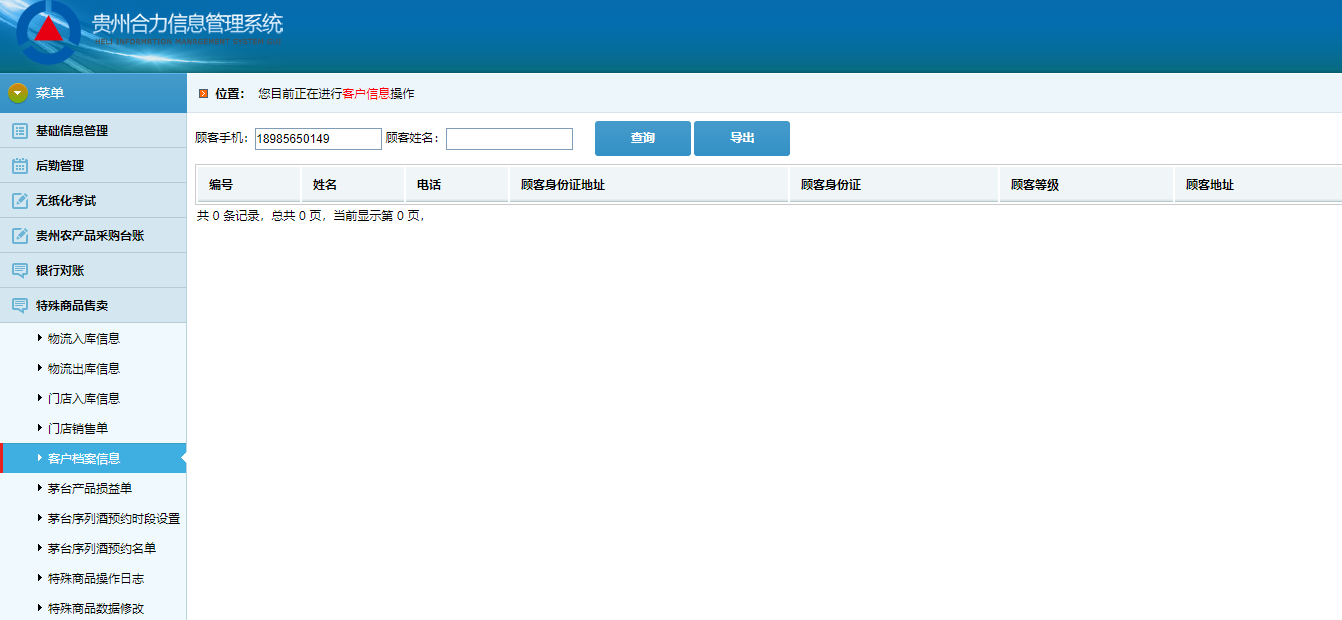Image resolution: width=1342 pixels, height=620 pixels.
Task: Expand the 基础信息管理 menu section
Action: [x=72, y=131]
